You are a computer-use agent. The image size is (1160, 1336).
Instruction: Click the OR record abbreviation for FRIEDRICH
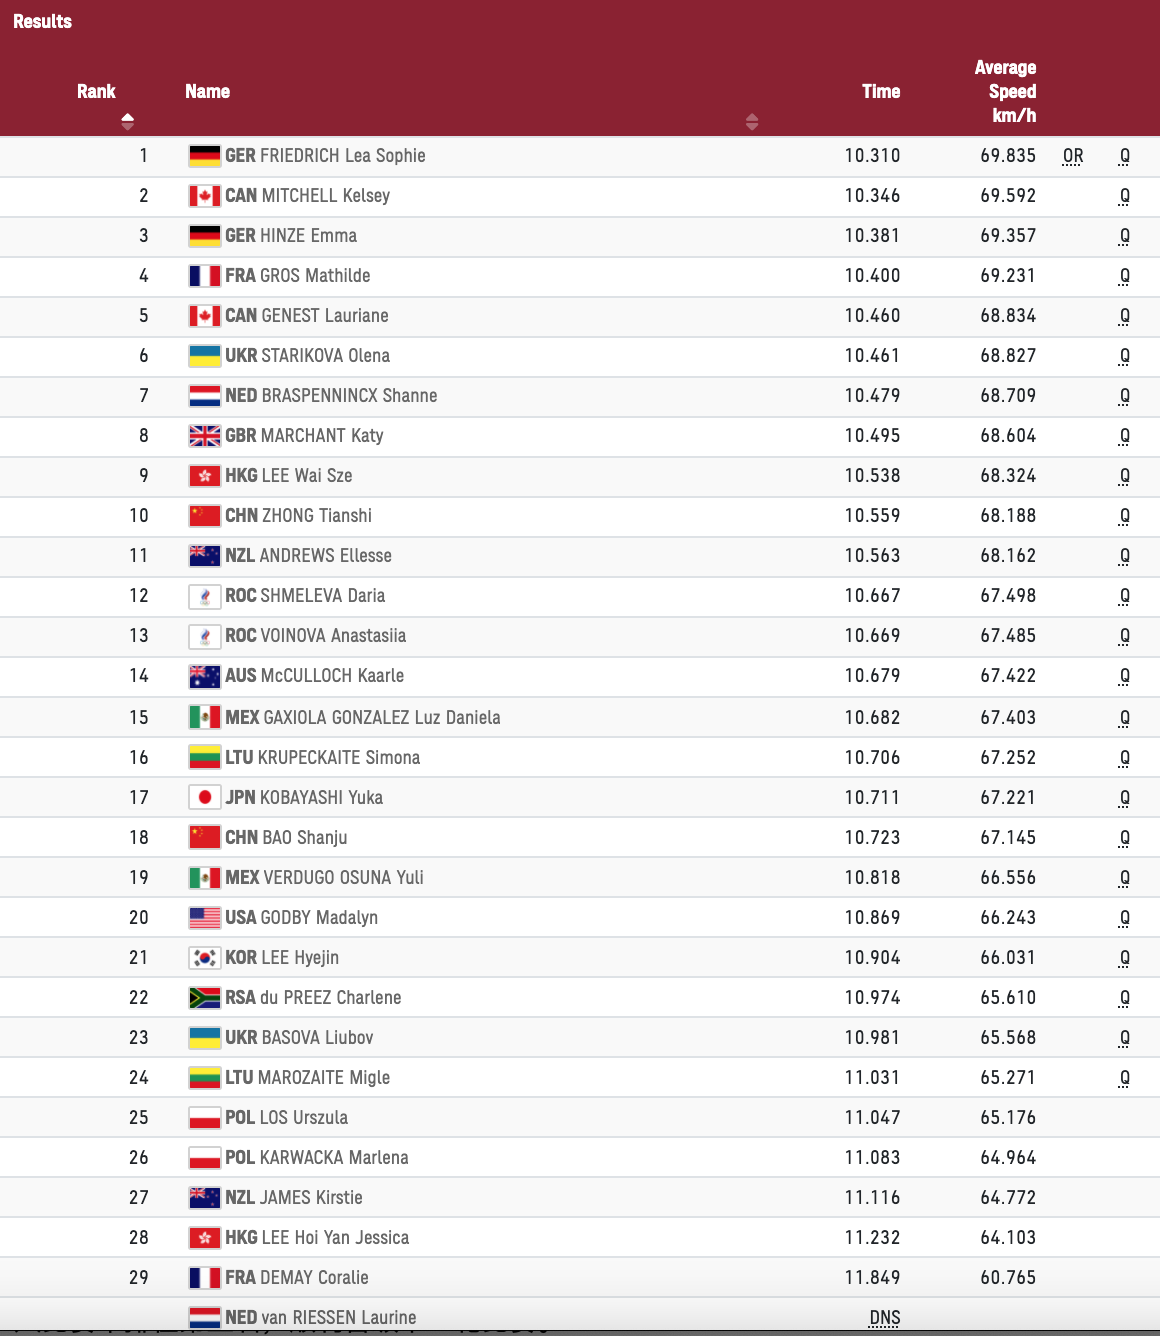point(1073,156)
